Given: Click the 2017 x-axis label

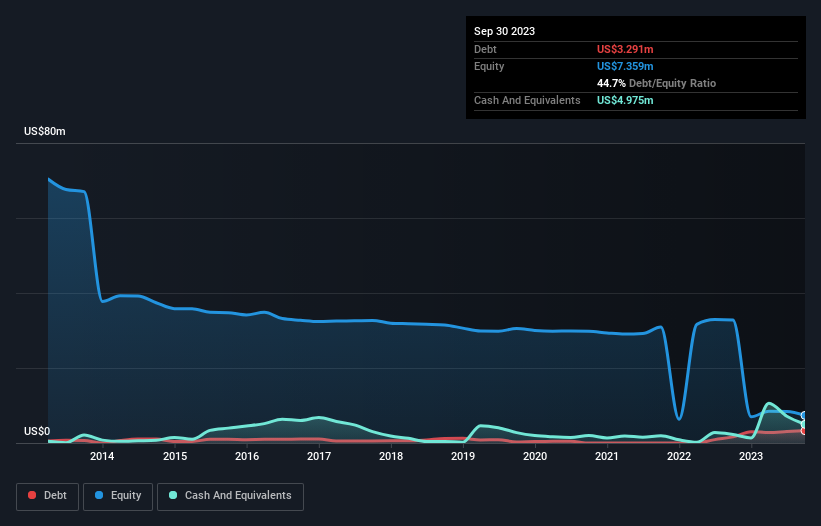Looking at the screenshot, I should pos(319,456).
